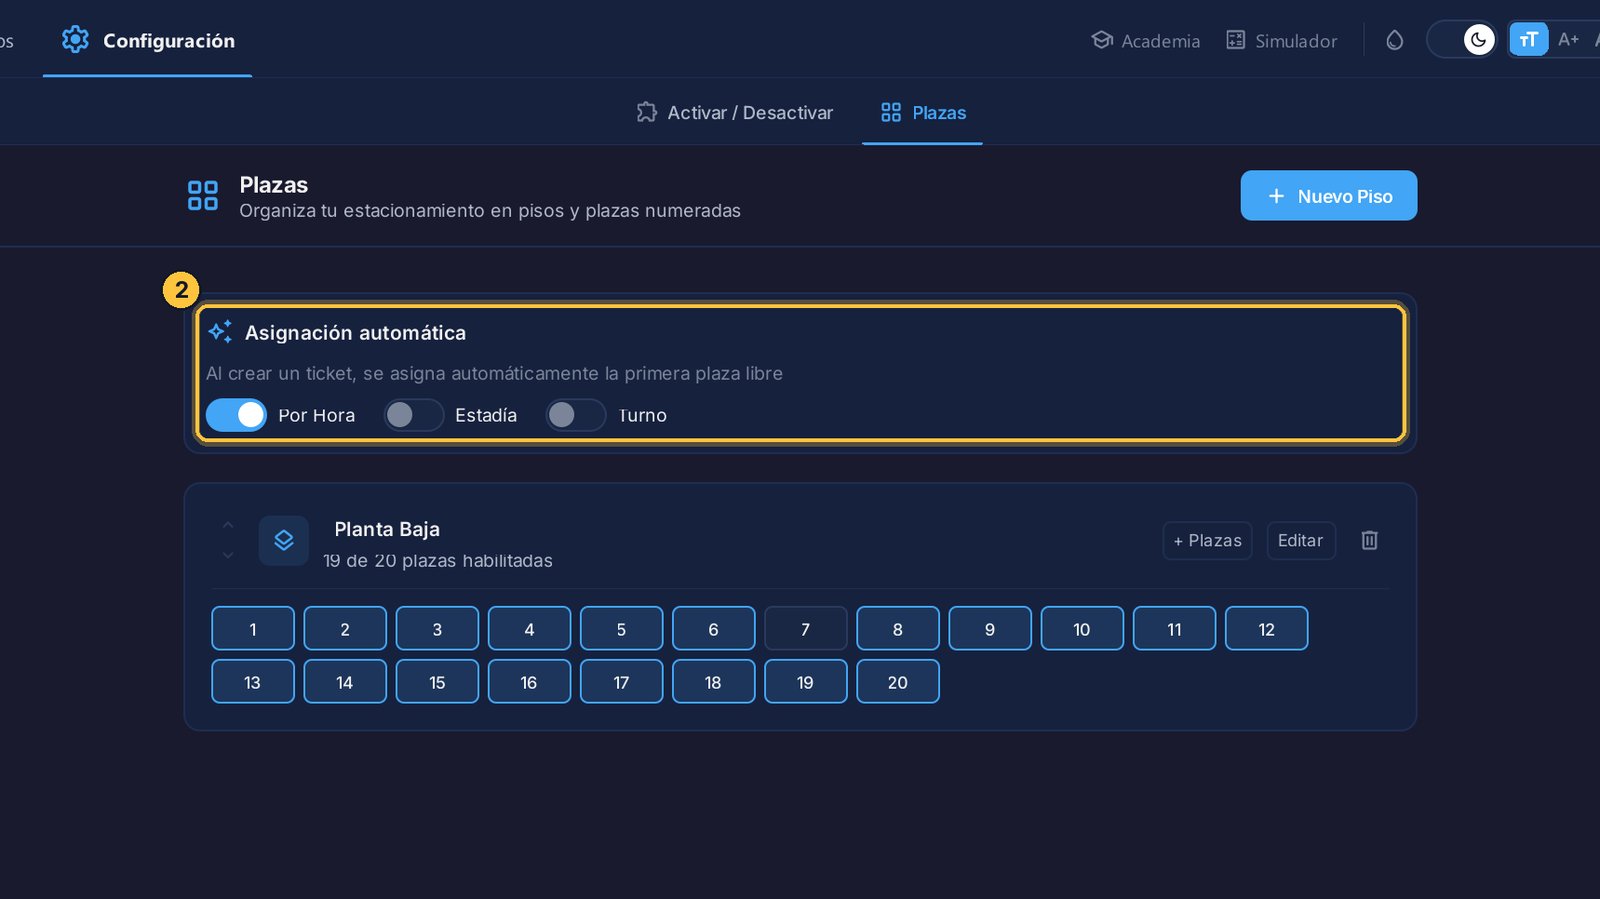
Task: Toggle parking space 1
Action: point(253,629)
